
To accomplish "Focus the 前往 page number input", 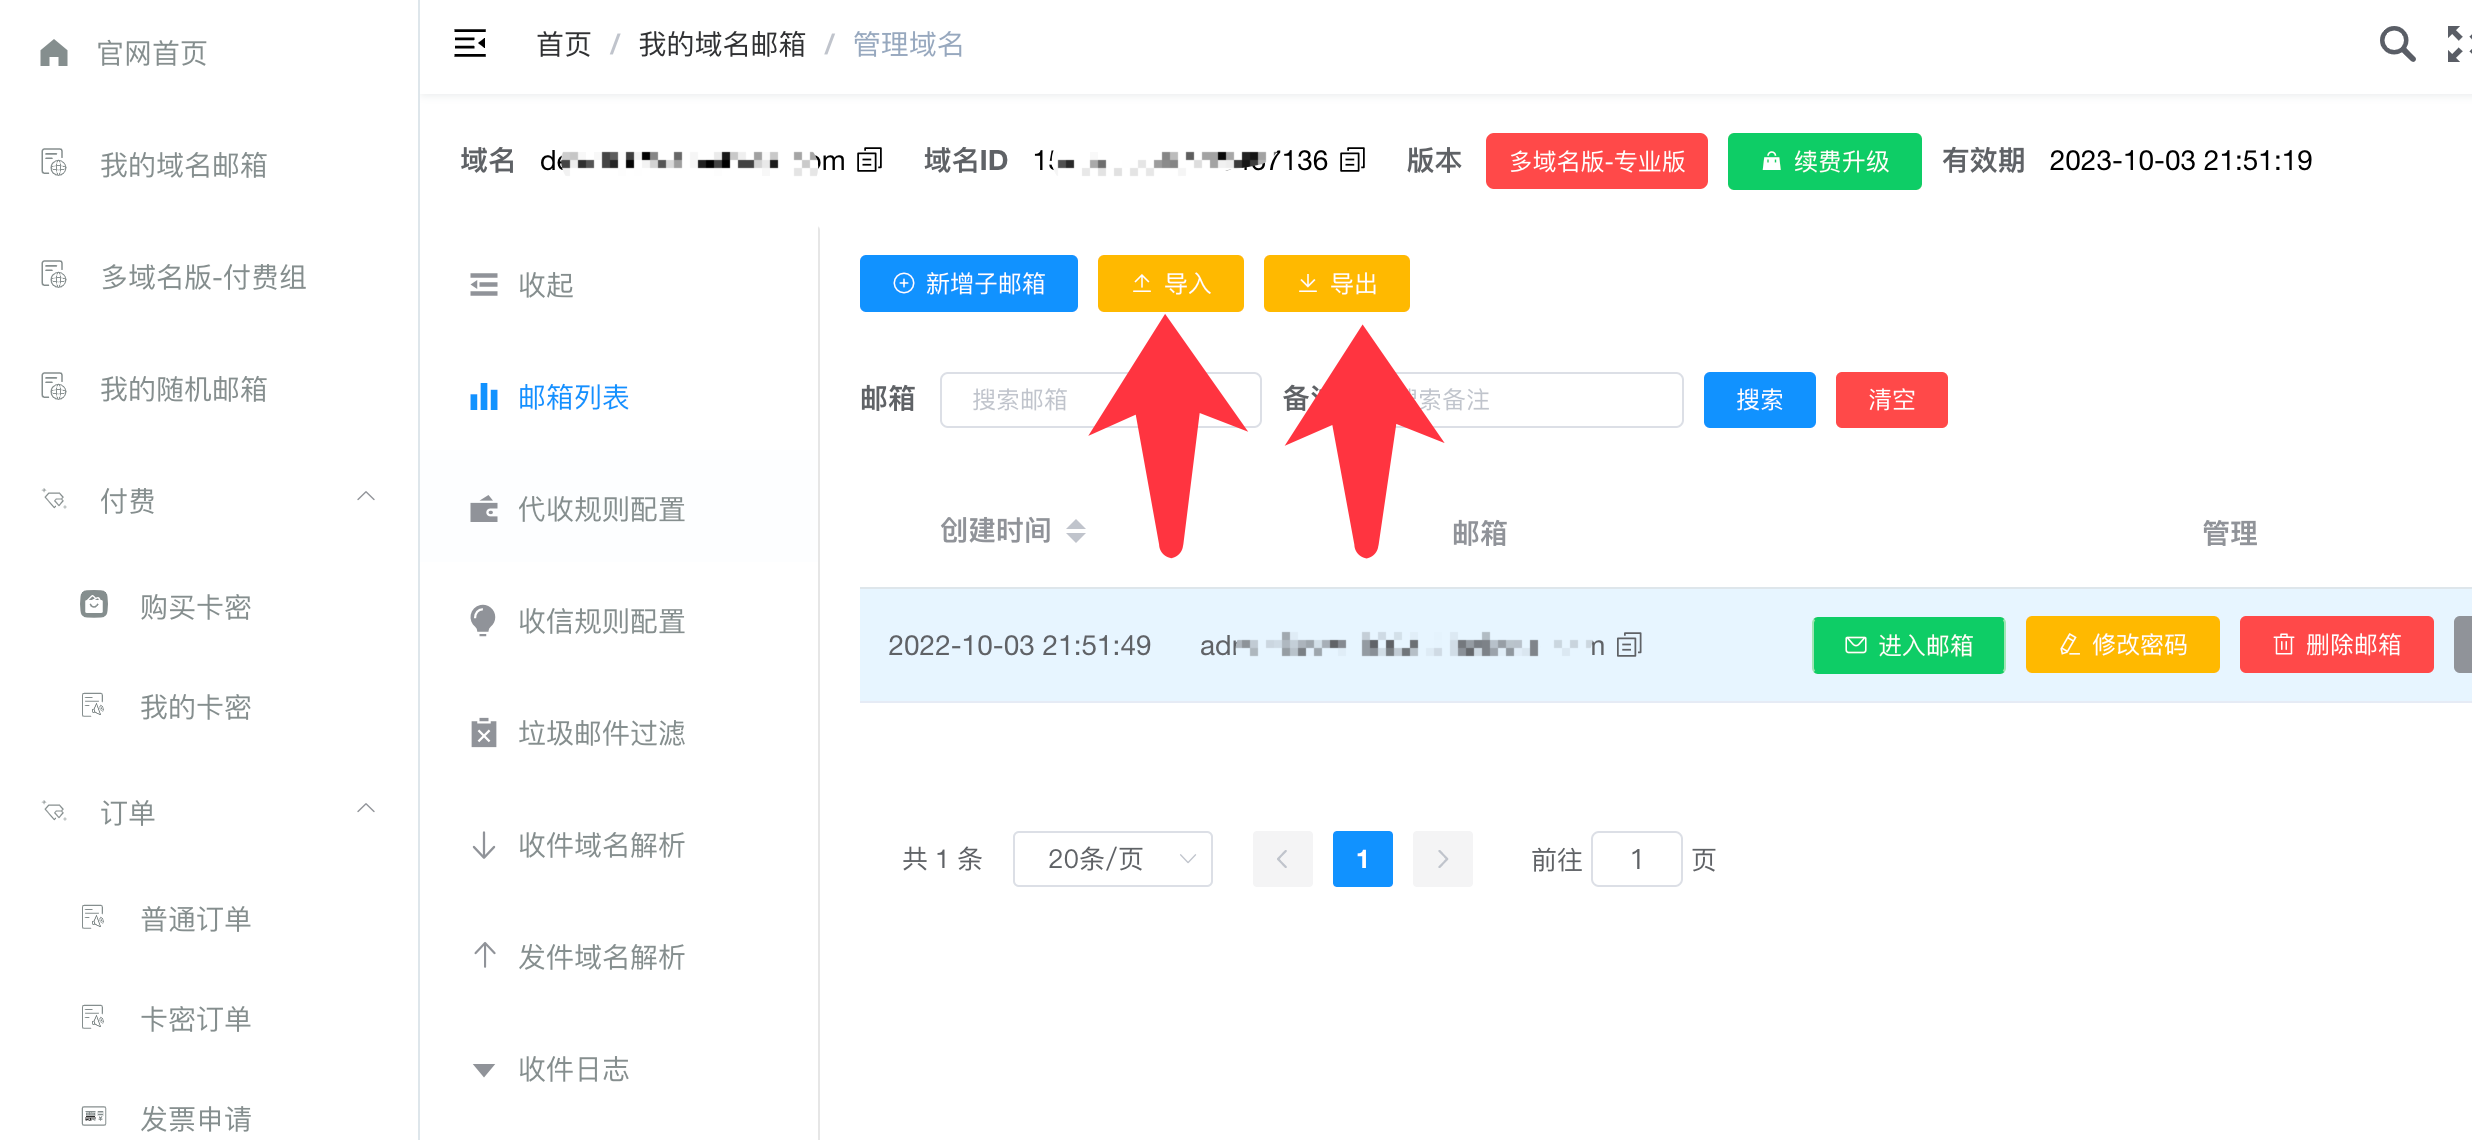I will [1636, 859].
